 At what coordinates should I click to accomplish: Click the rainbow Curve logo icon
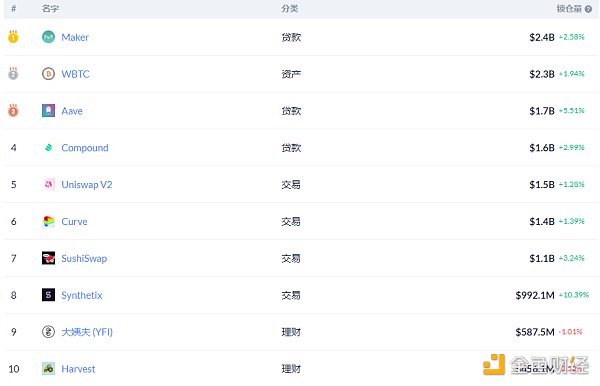(x=48, y=221)
